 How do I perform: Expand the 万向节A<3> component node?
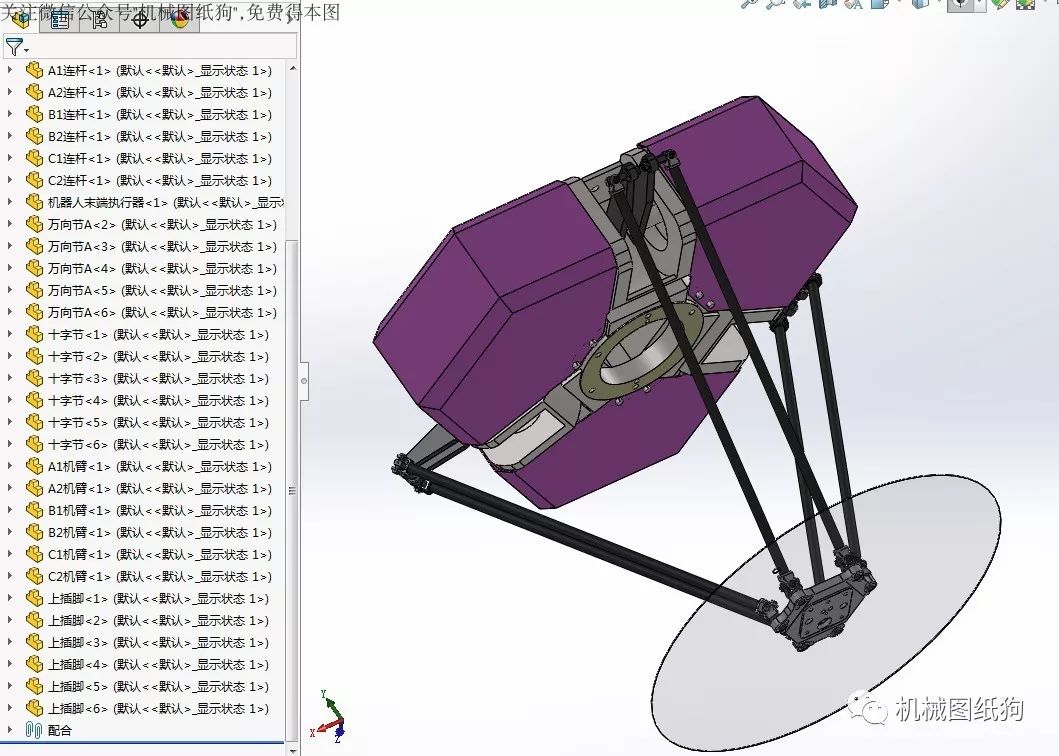(x=9, y=246)
